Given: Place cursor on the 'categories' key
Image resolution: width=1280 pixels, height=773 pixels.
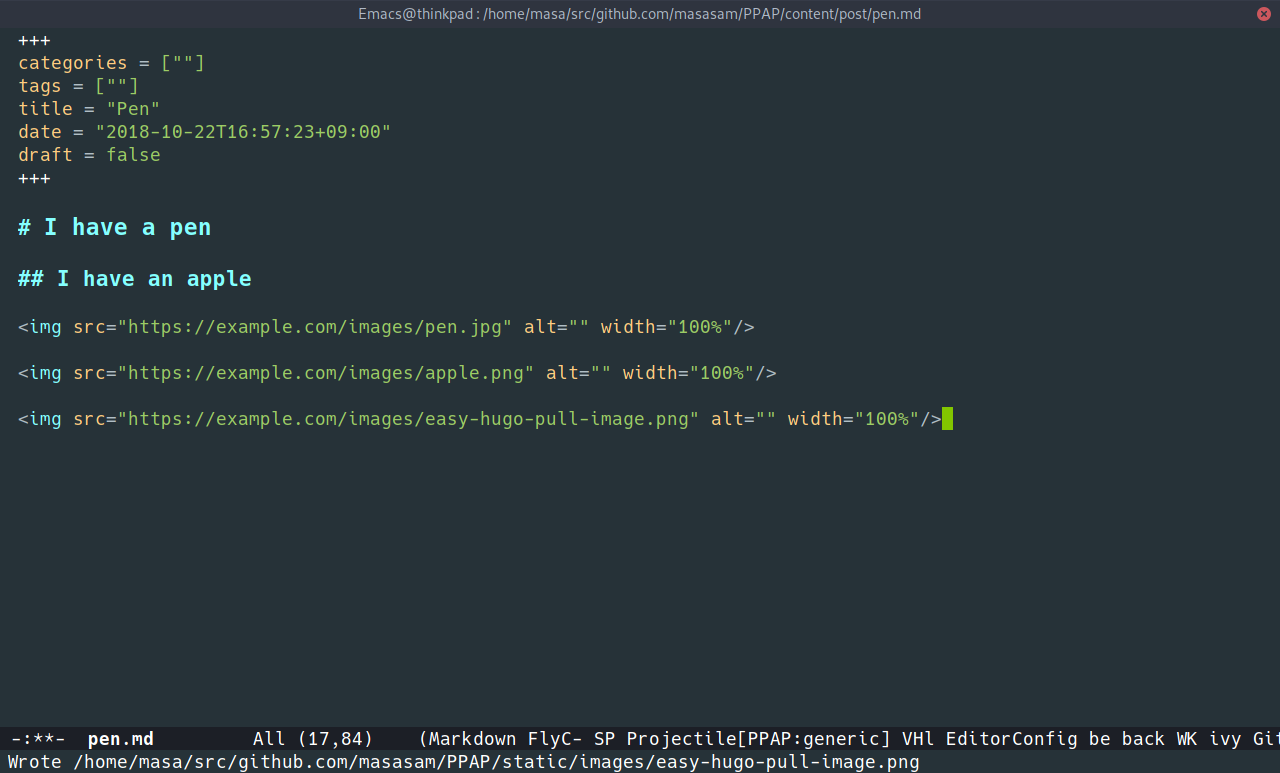Looking at the screenshot, I should click(x=73, y=63).
